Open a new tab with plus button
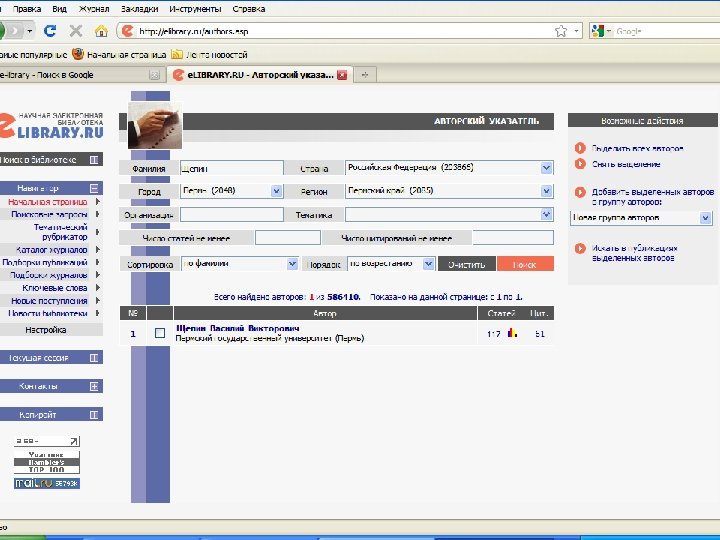 pos(365,75)
